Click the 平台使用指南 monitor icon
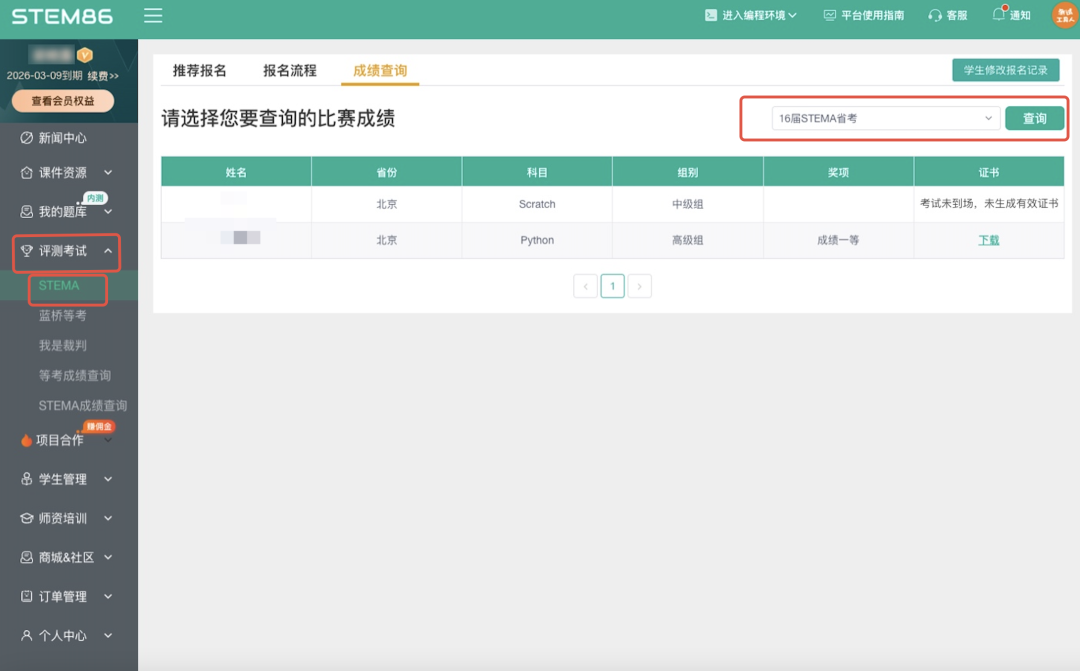 tap(829, 15)
